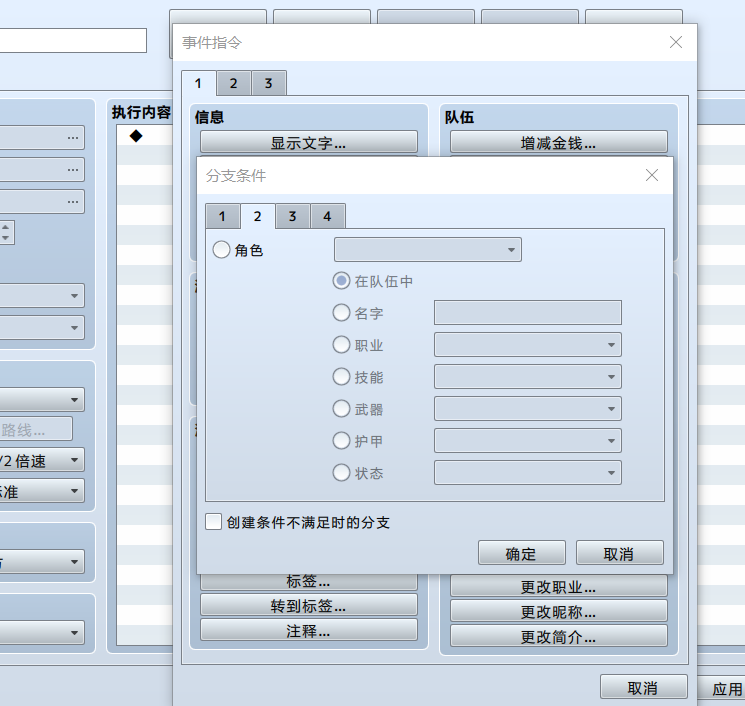Select the 职业 radio option
Image resolution: width=745 pixels, height=706 pixels.
click(x=341, y=345)
